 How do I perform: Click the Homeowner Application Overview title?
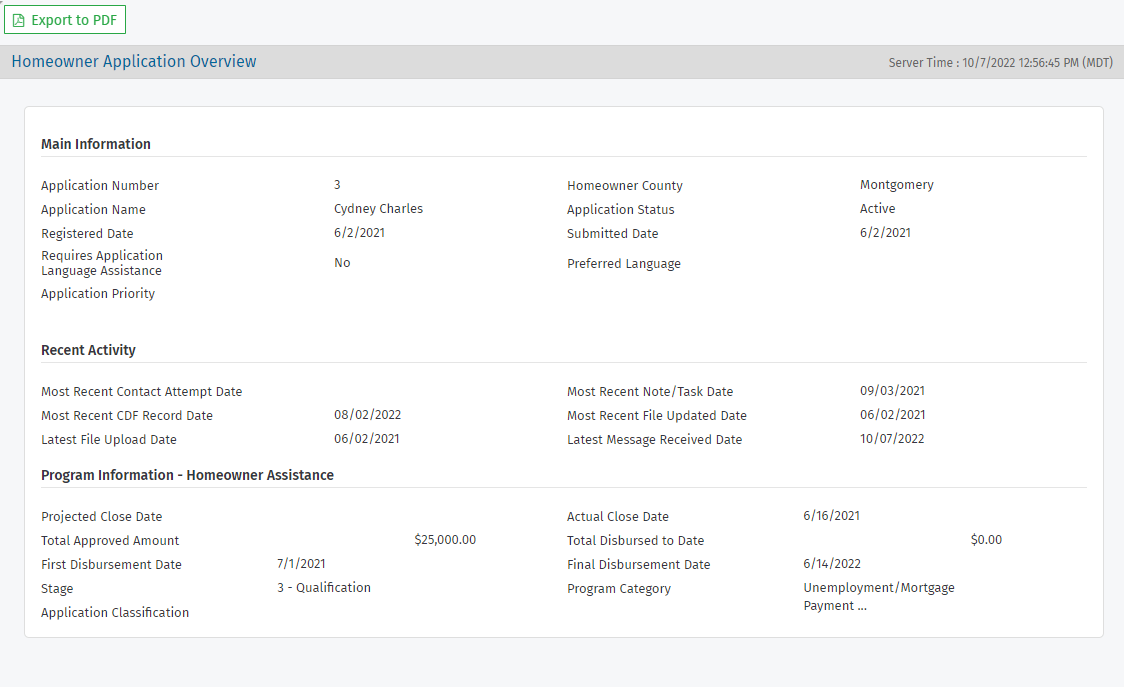point(134,62)
